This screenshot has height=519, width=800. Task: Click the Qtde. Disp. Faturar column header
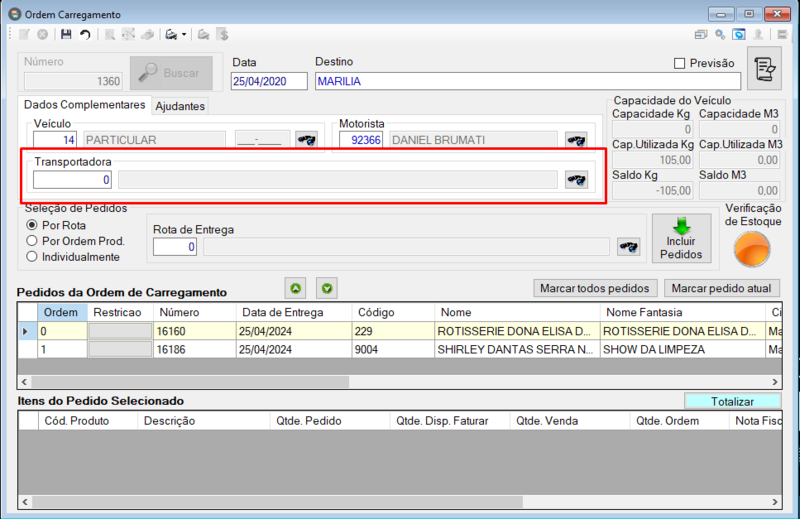pos(450,421)
